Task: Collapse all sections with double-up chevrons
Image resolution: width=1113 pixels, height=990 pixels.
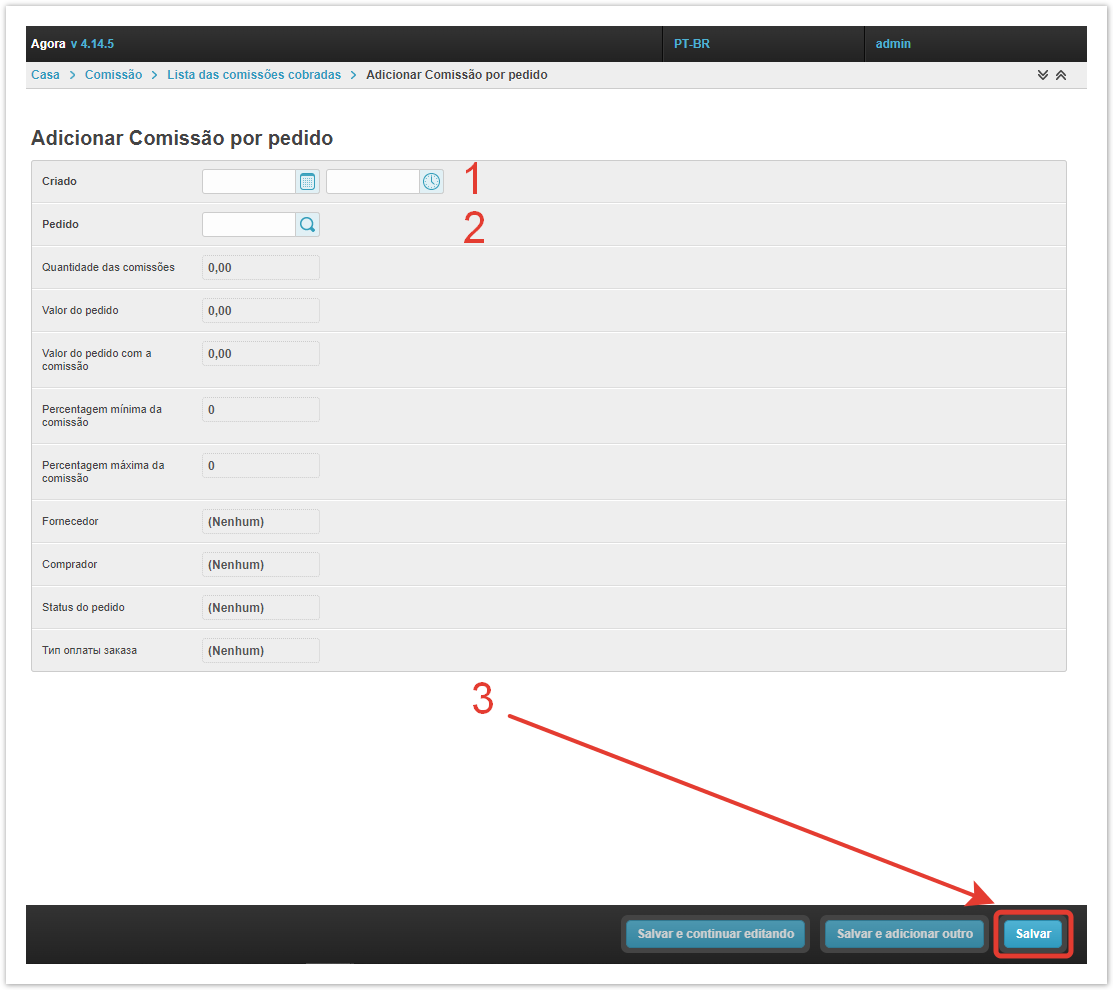Action: 1061,76
